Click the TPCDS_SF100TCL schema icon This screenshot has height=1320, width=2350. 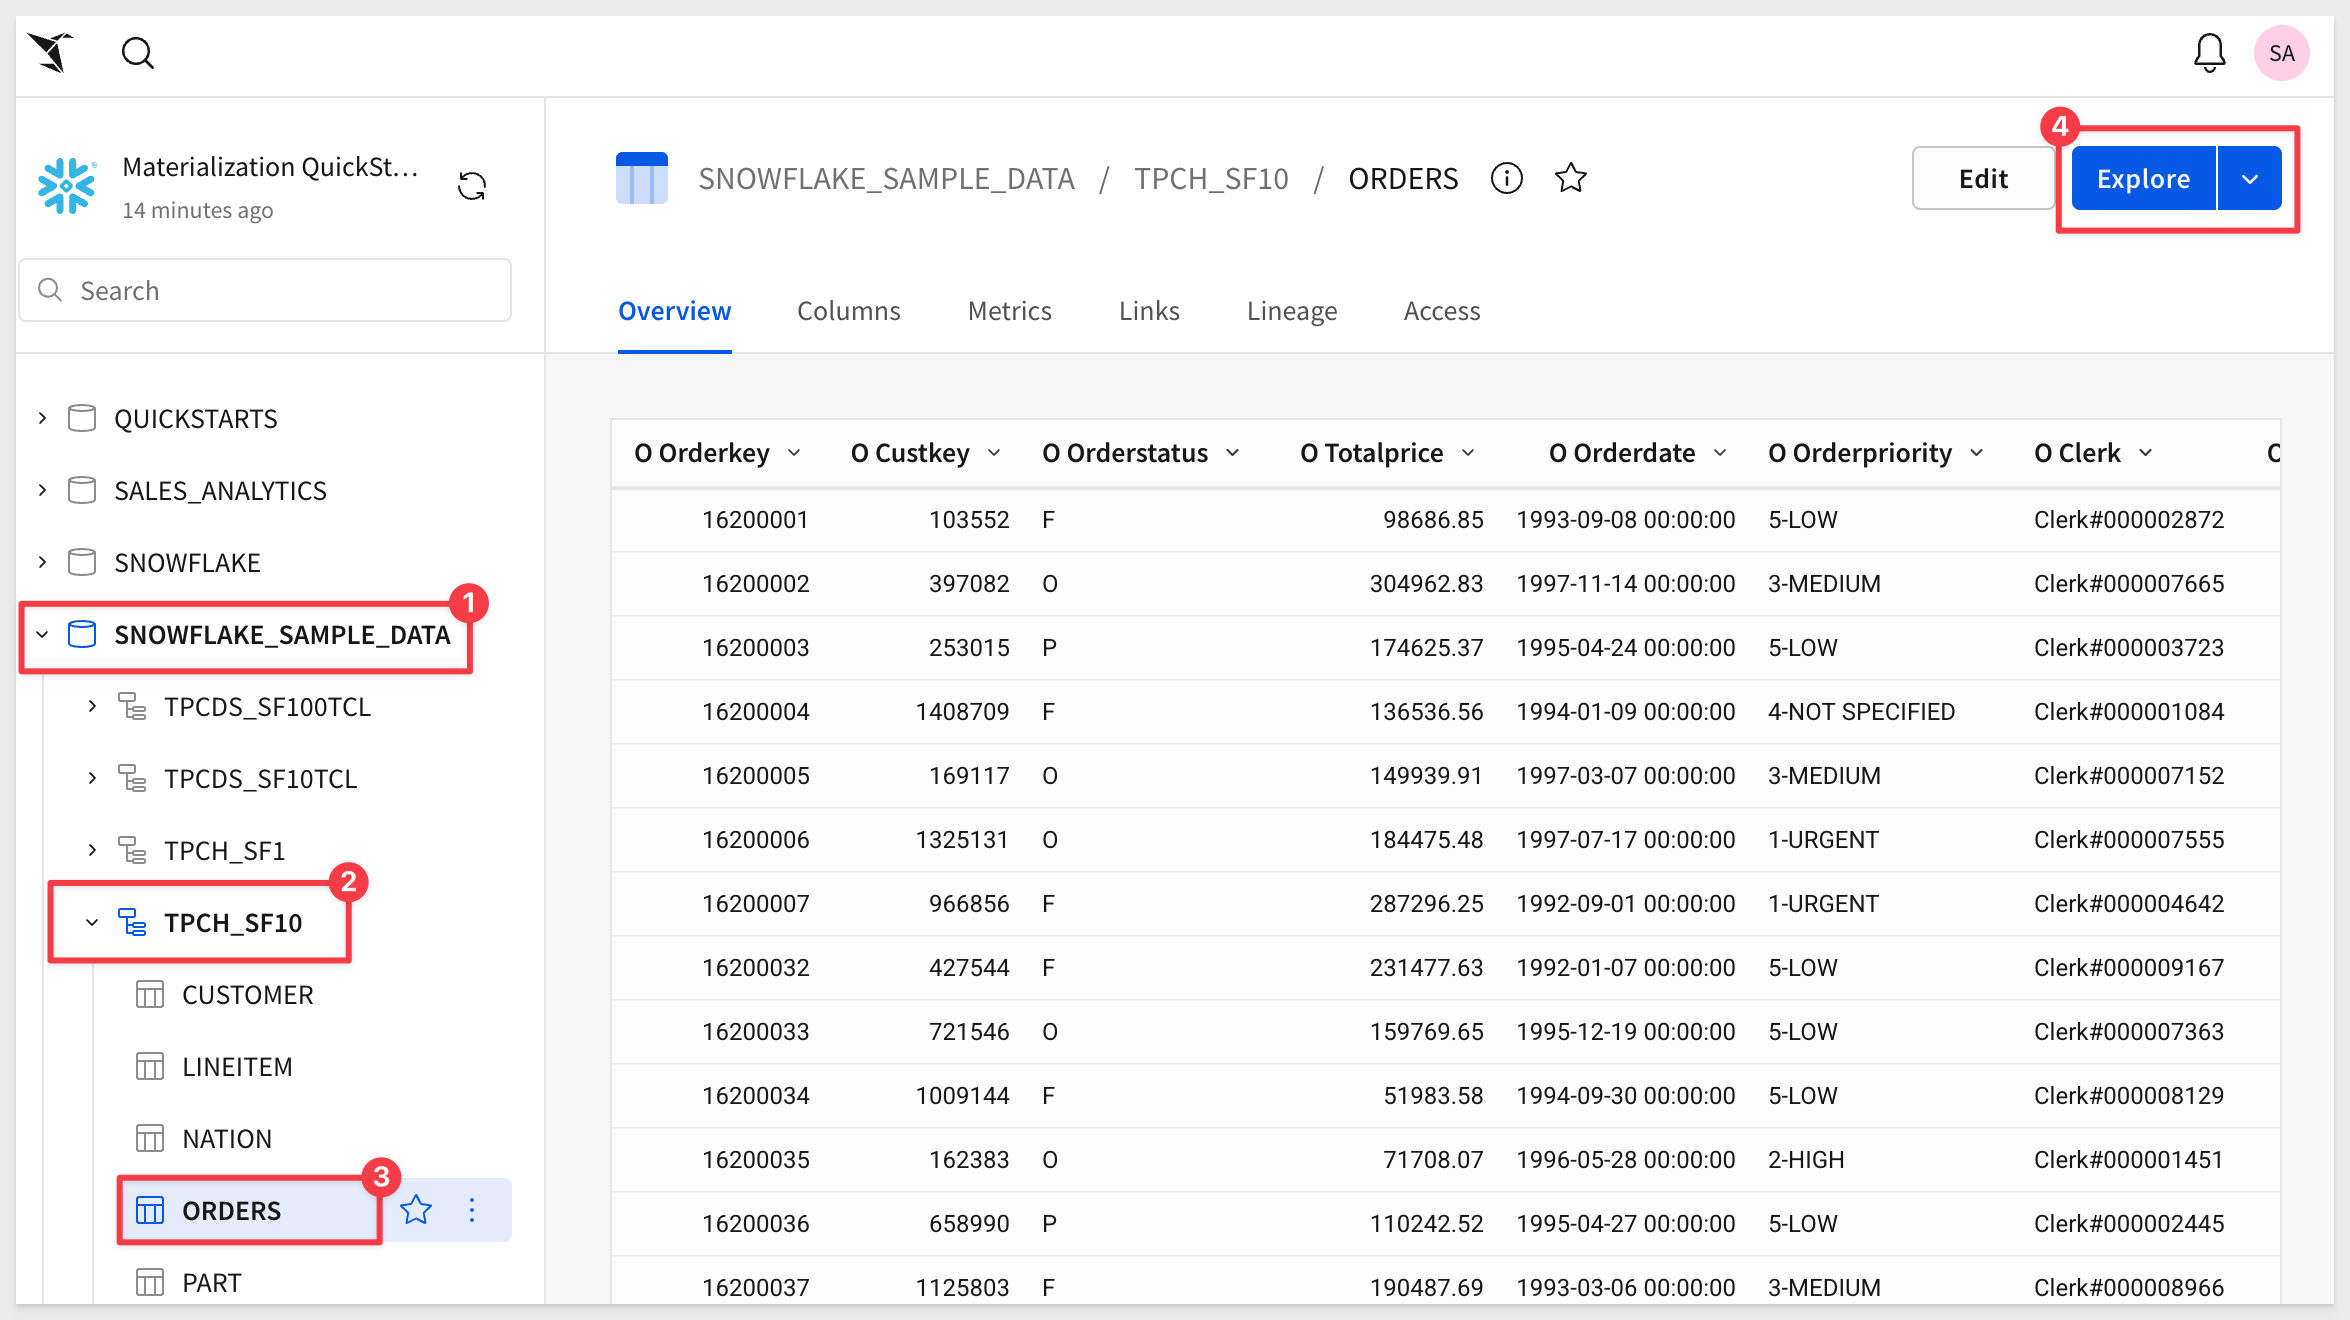132,706
